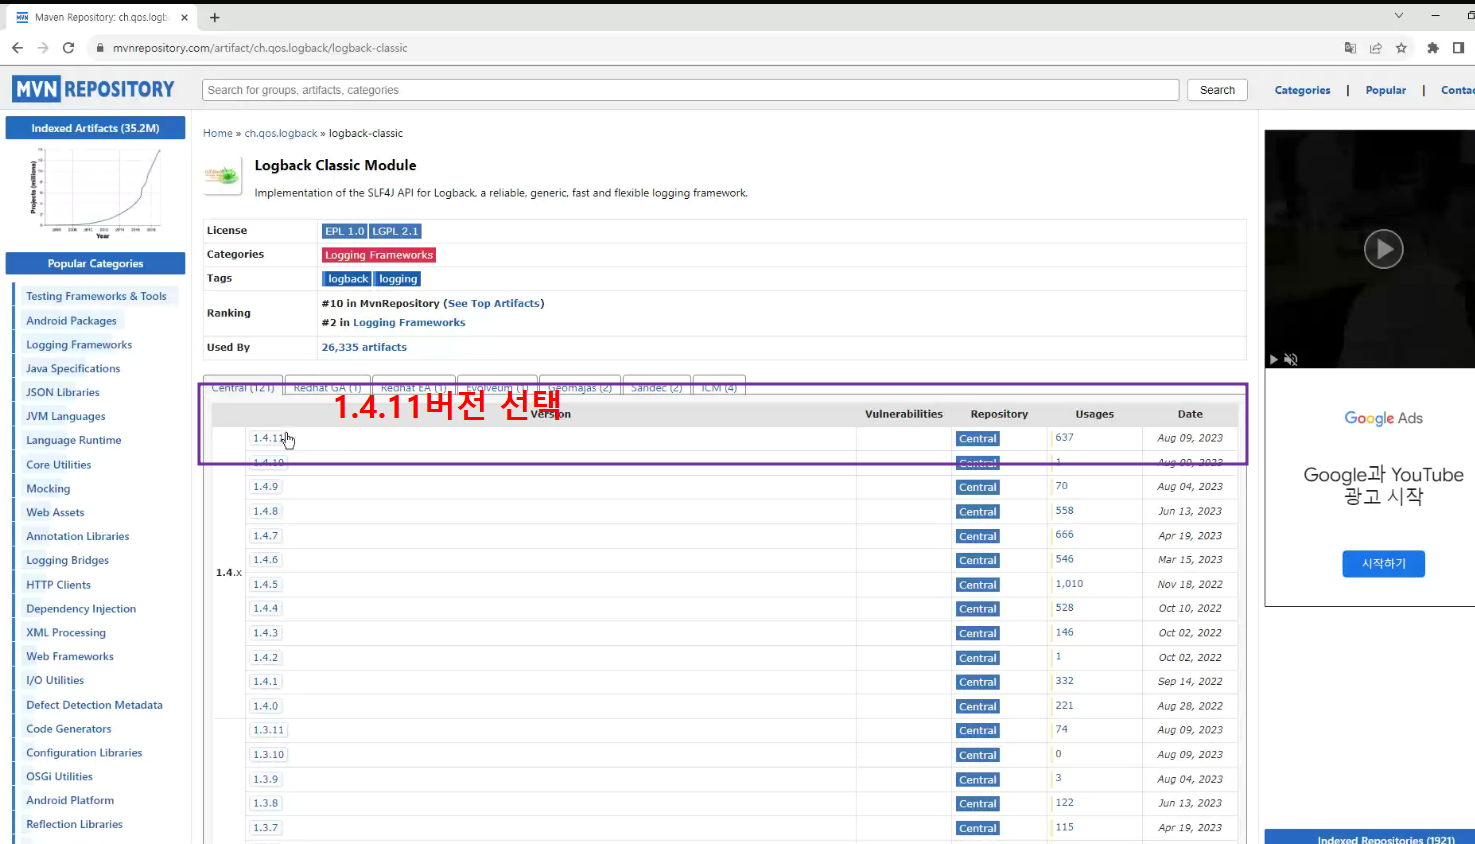Image resolution: width=1475 pixels, height=844 pixels.
Task: Open Java Specifications category
Action: tap(73, 369)
